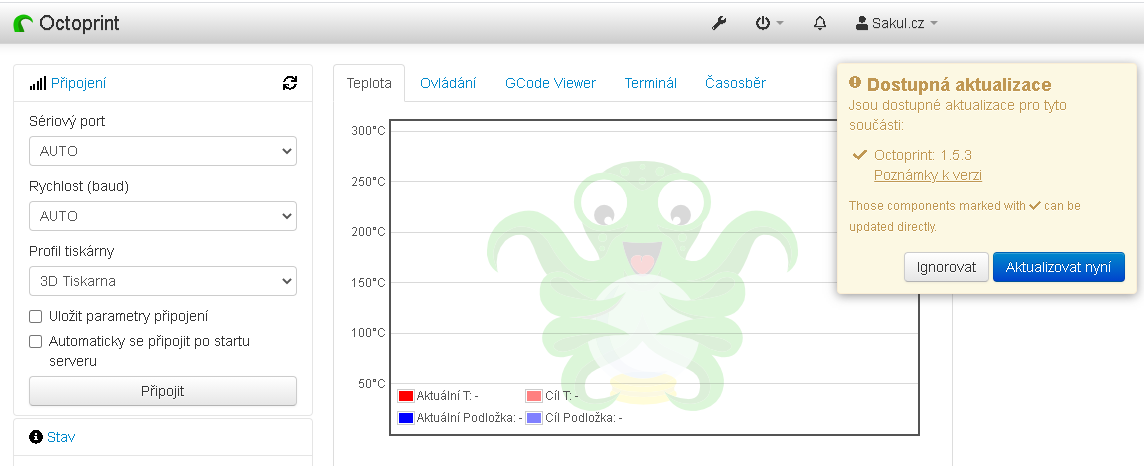Open the Sakul.cz user menu

(x=897, y=23)
